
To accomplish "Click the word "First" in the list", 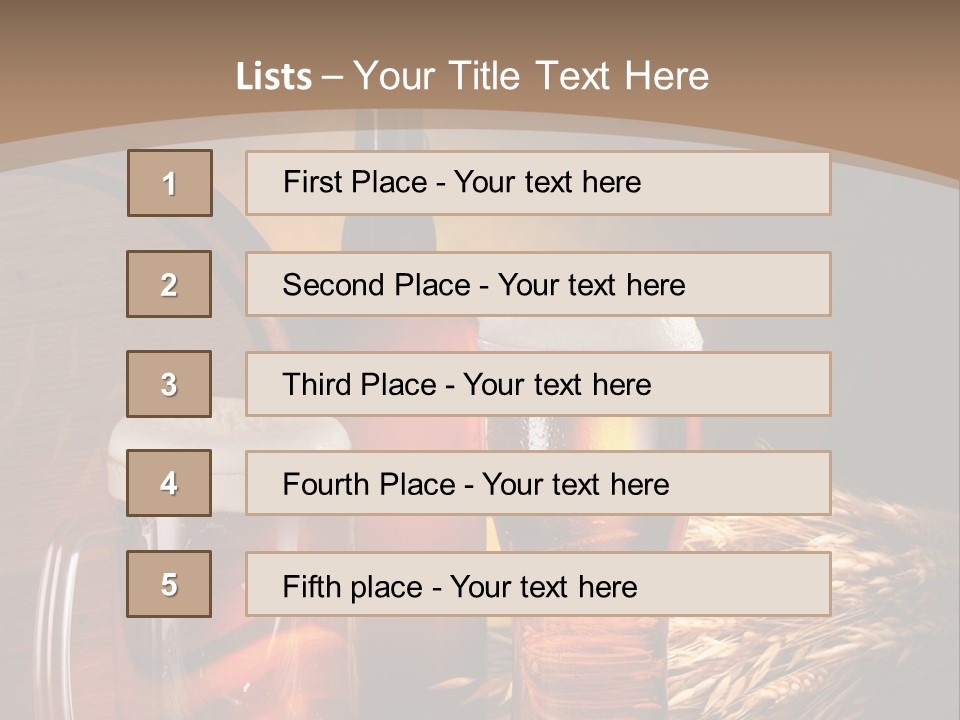I will coord(312,182).
